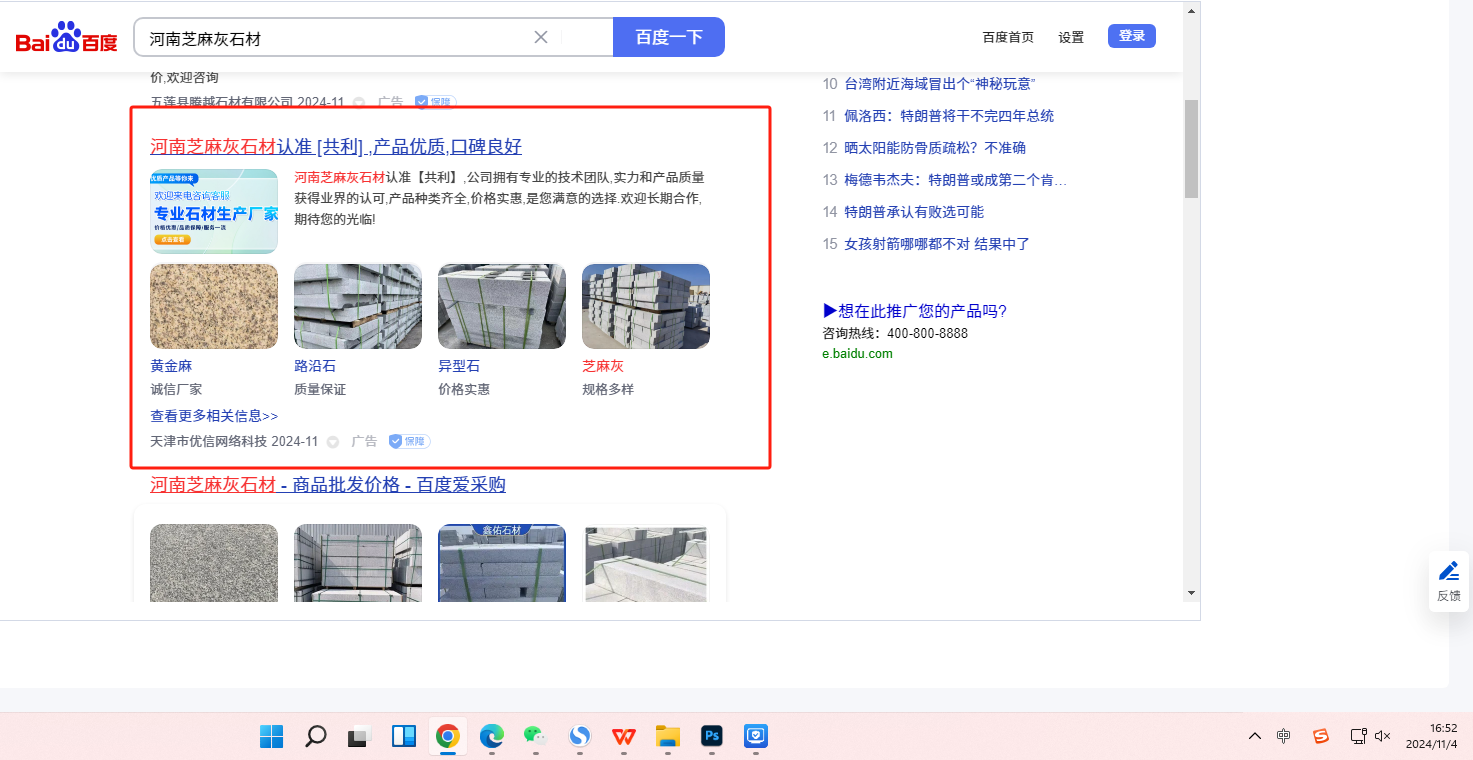Open Task View on the taskbar
Screen dimensions: 1473x760
tap(359, 737)
